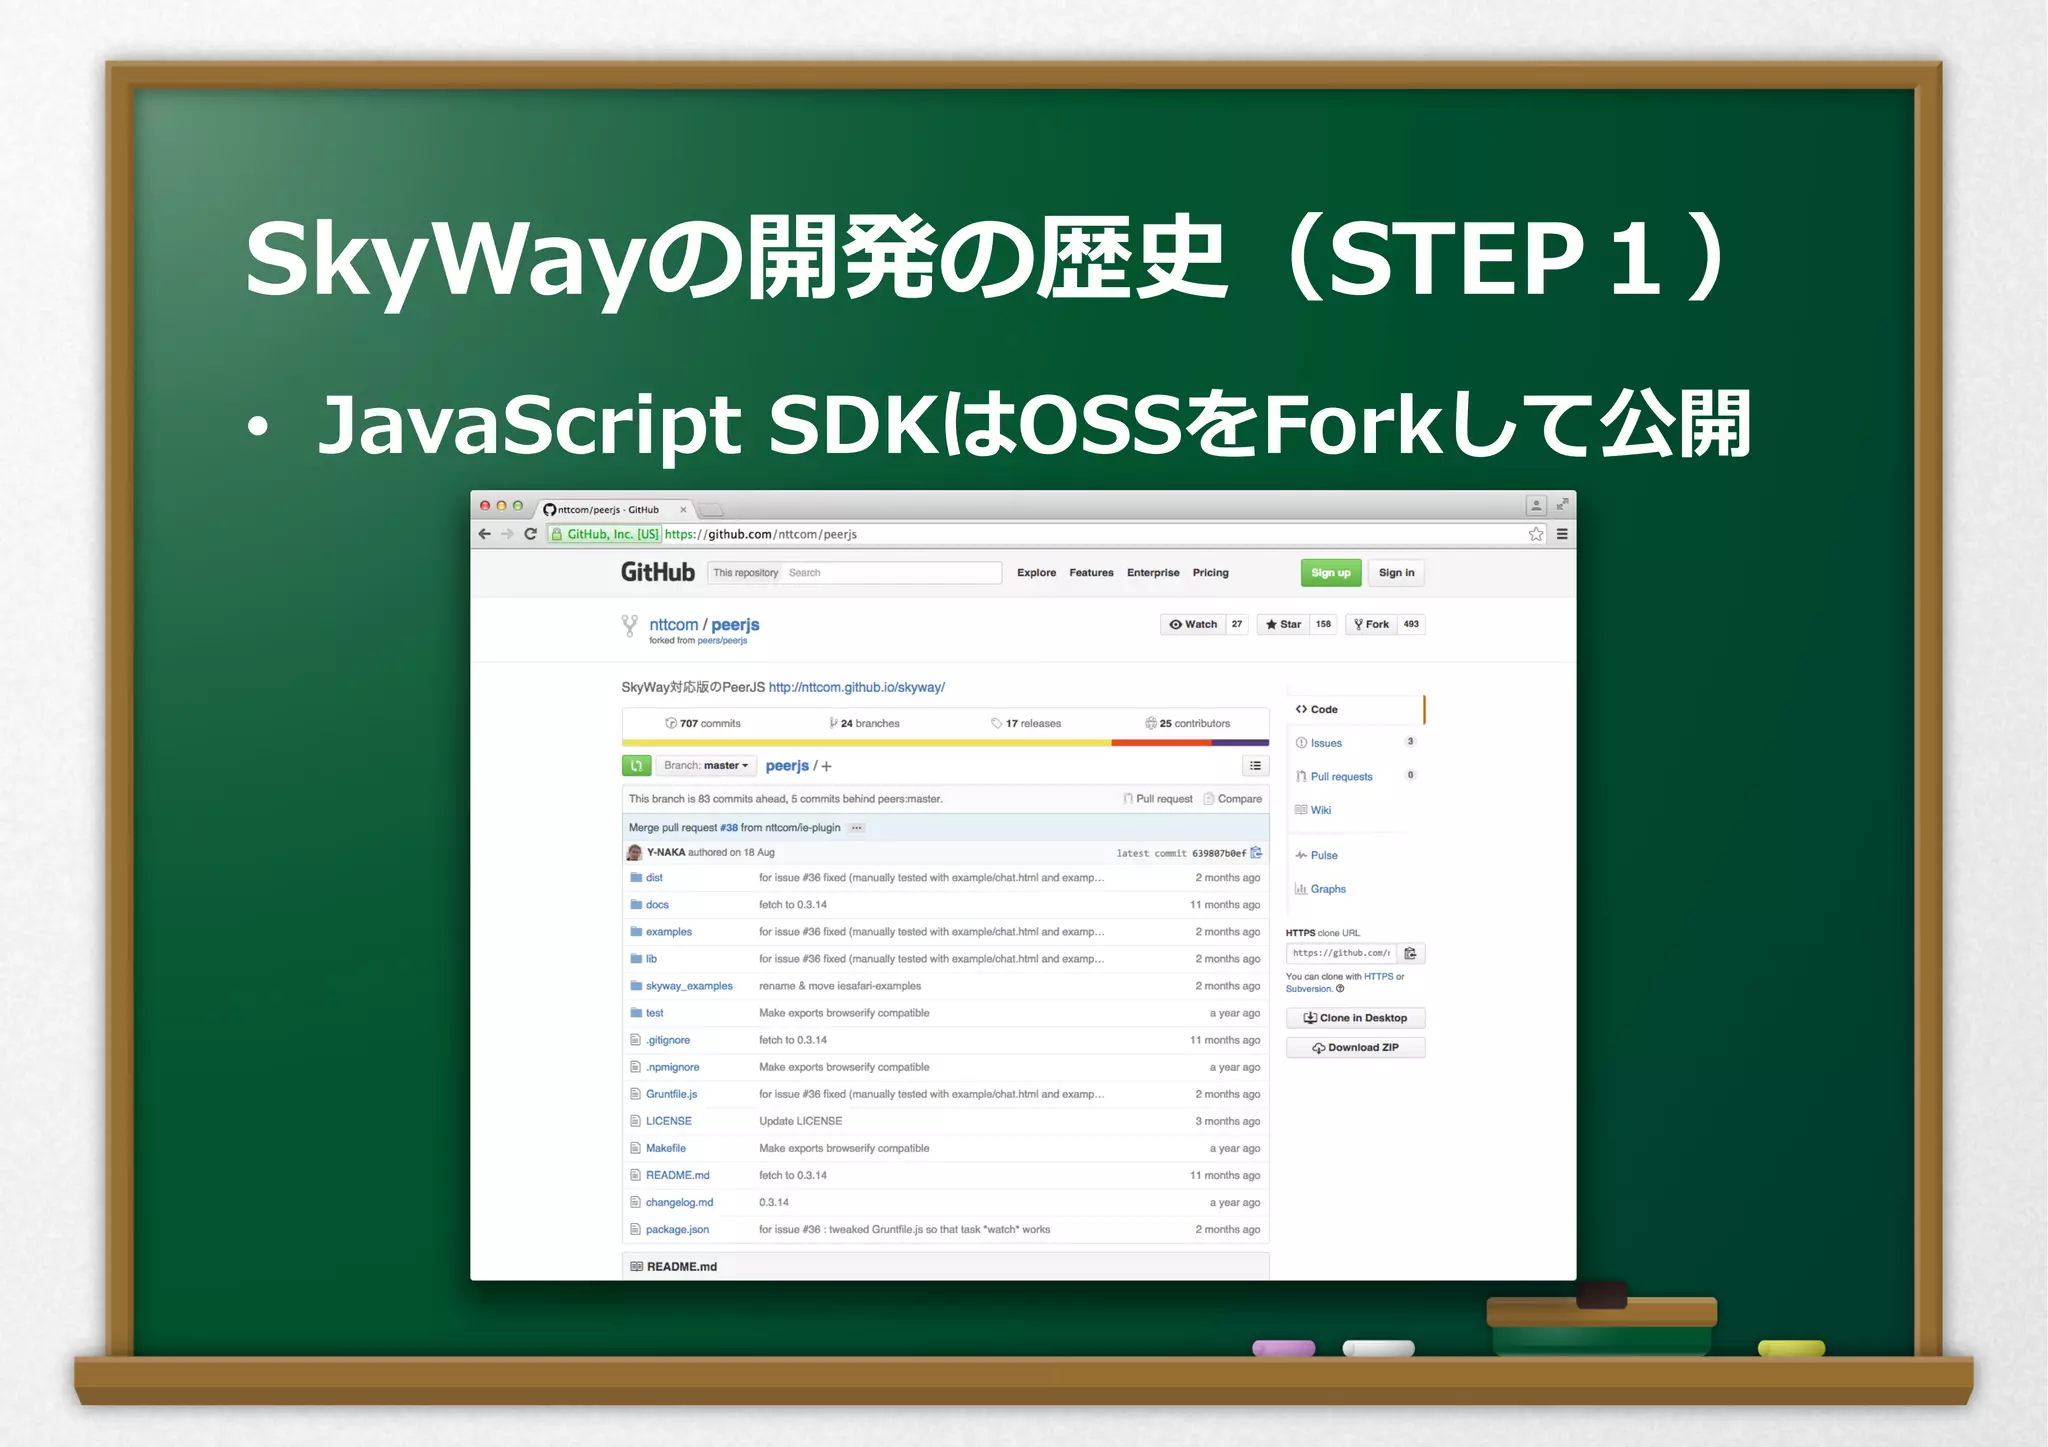Image resolution: width=2048 pixels, height=1447 pixels.
Task: Open the LICENSE file
Action: 669,1121
